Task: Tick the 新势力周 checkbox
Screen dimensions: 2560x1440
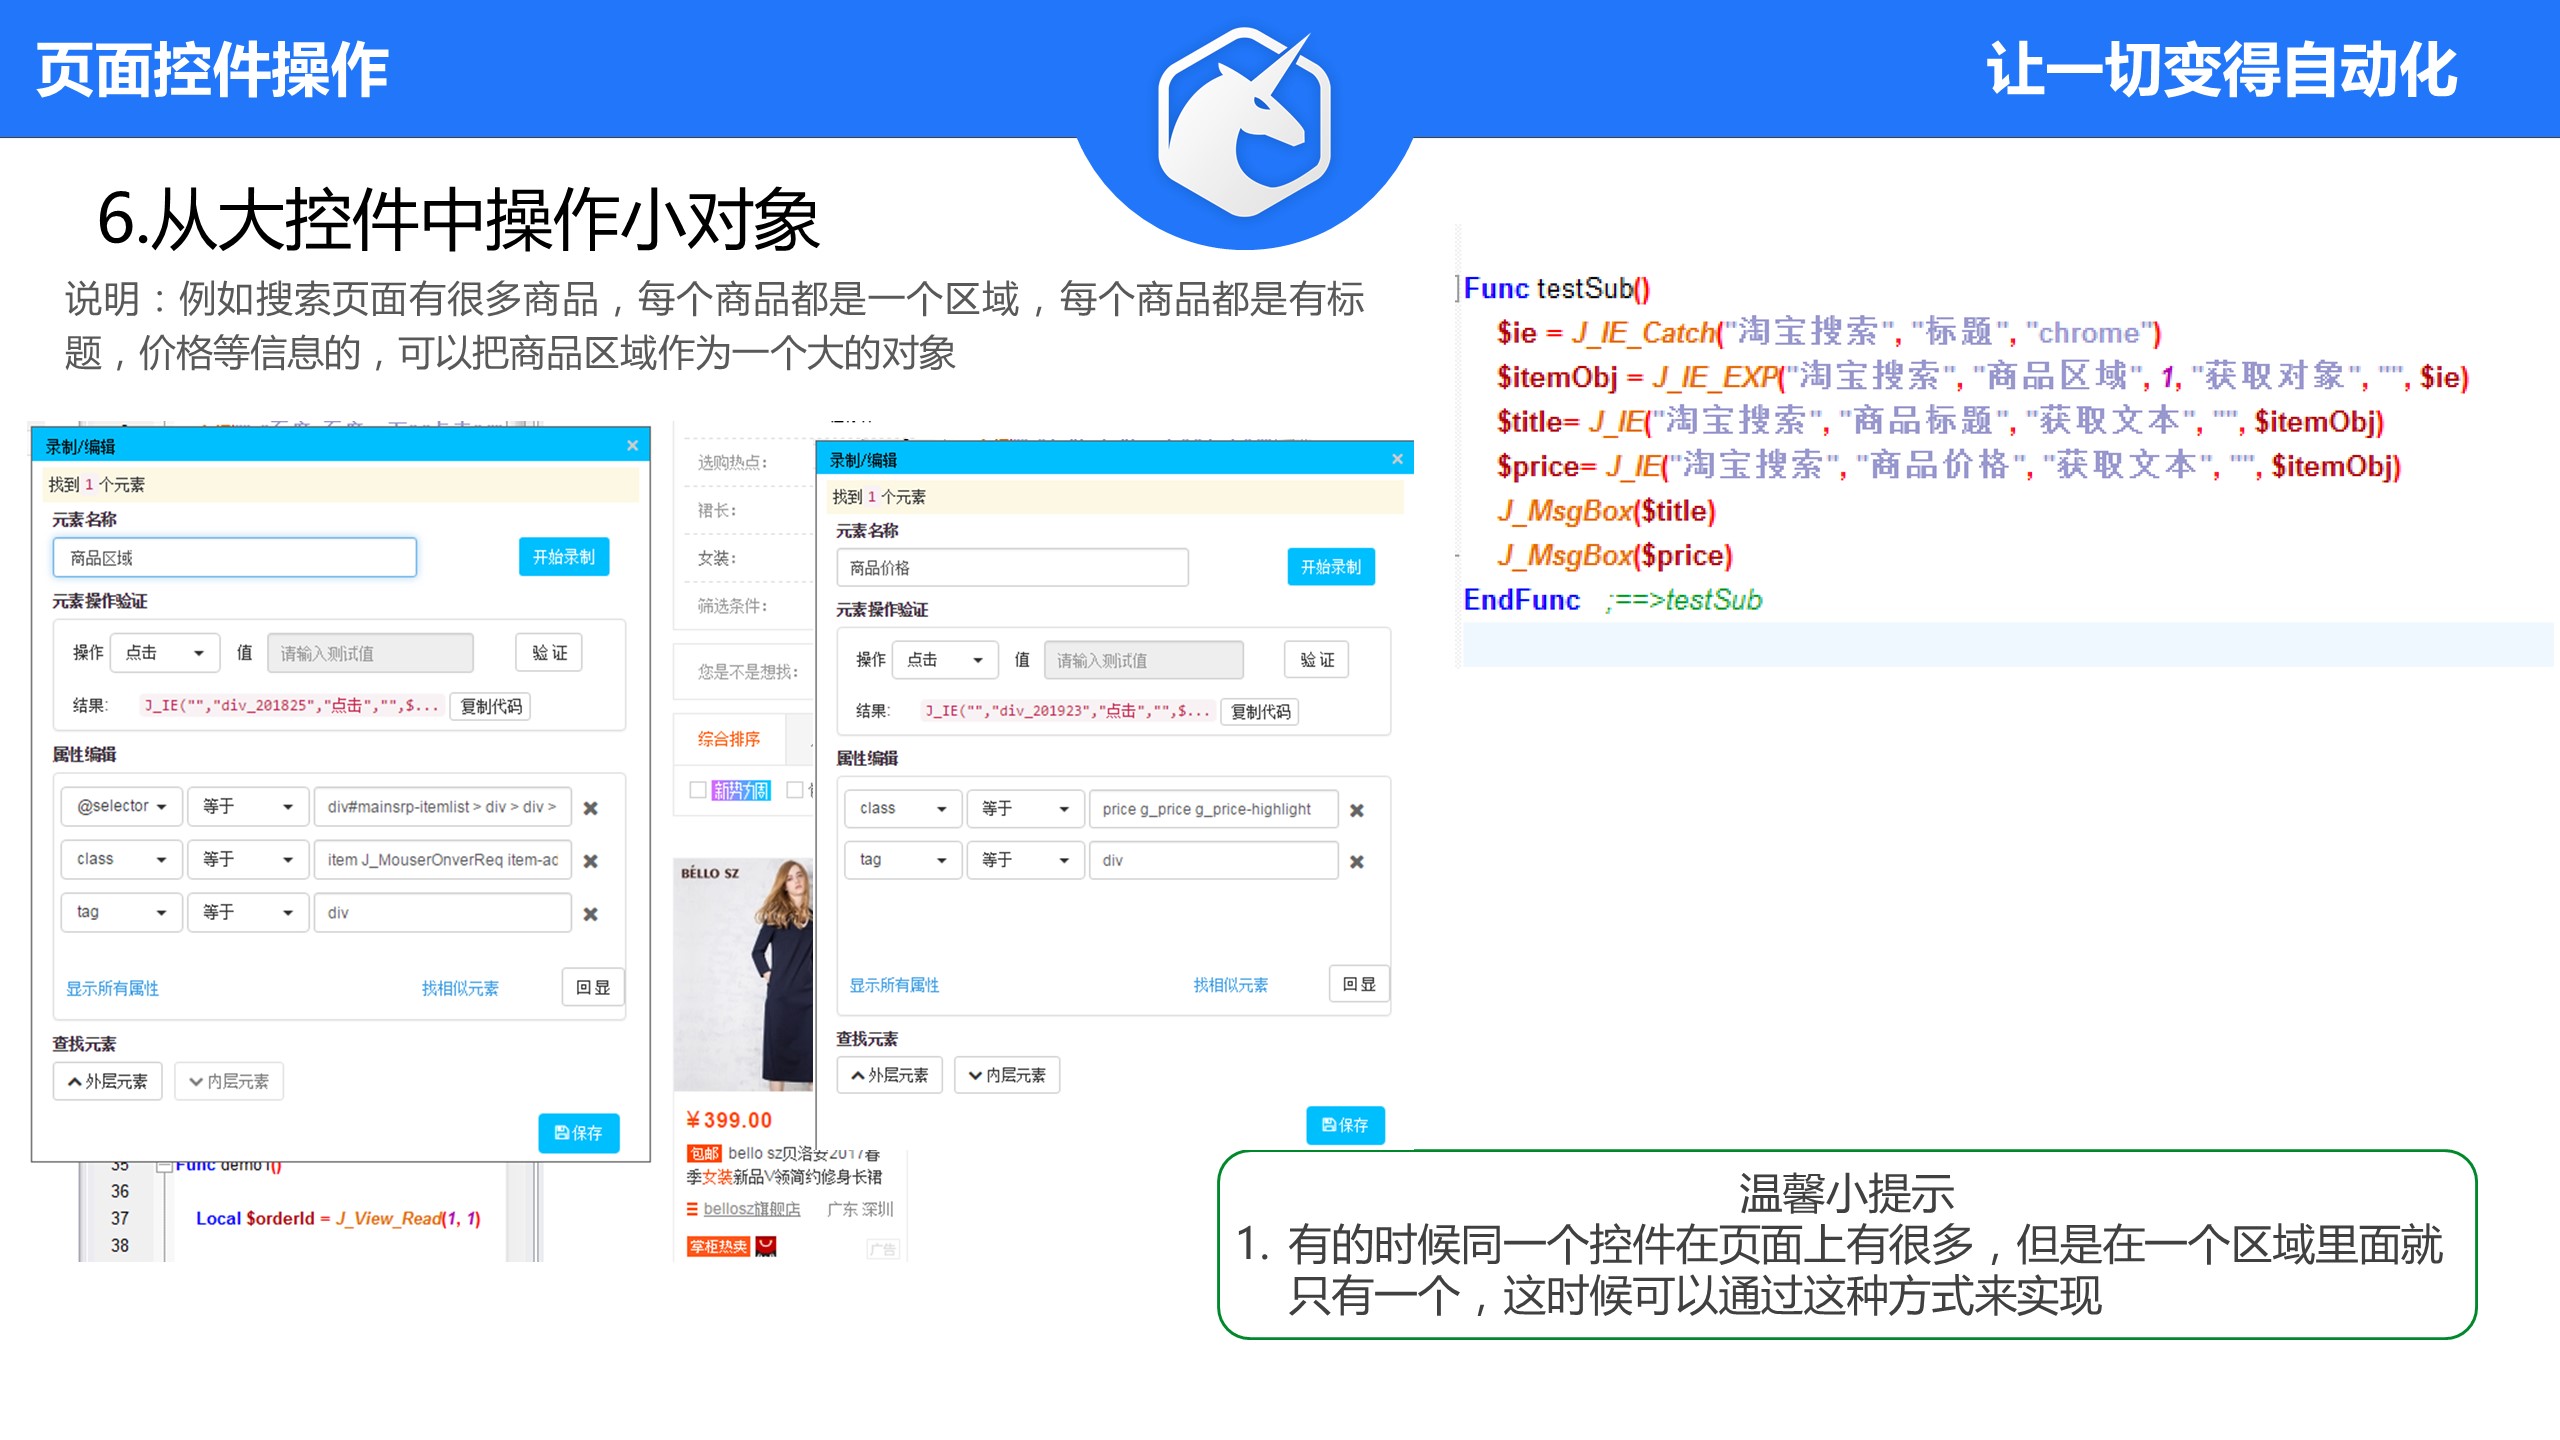Action: point(698,790)
